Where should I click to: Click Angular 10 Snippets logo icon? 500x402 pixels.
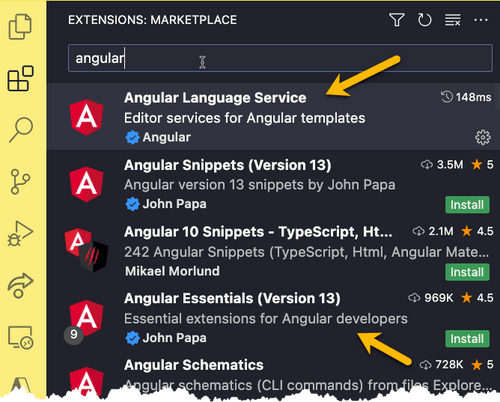pyautogui.click(x=86, y=250)
